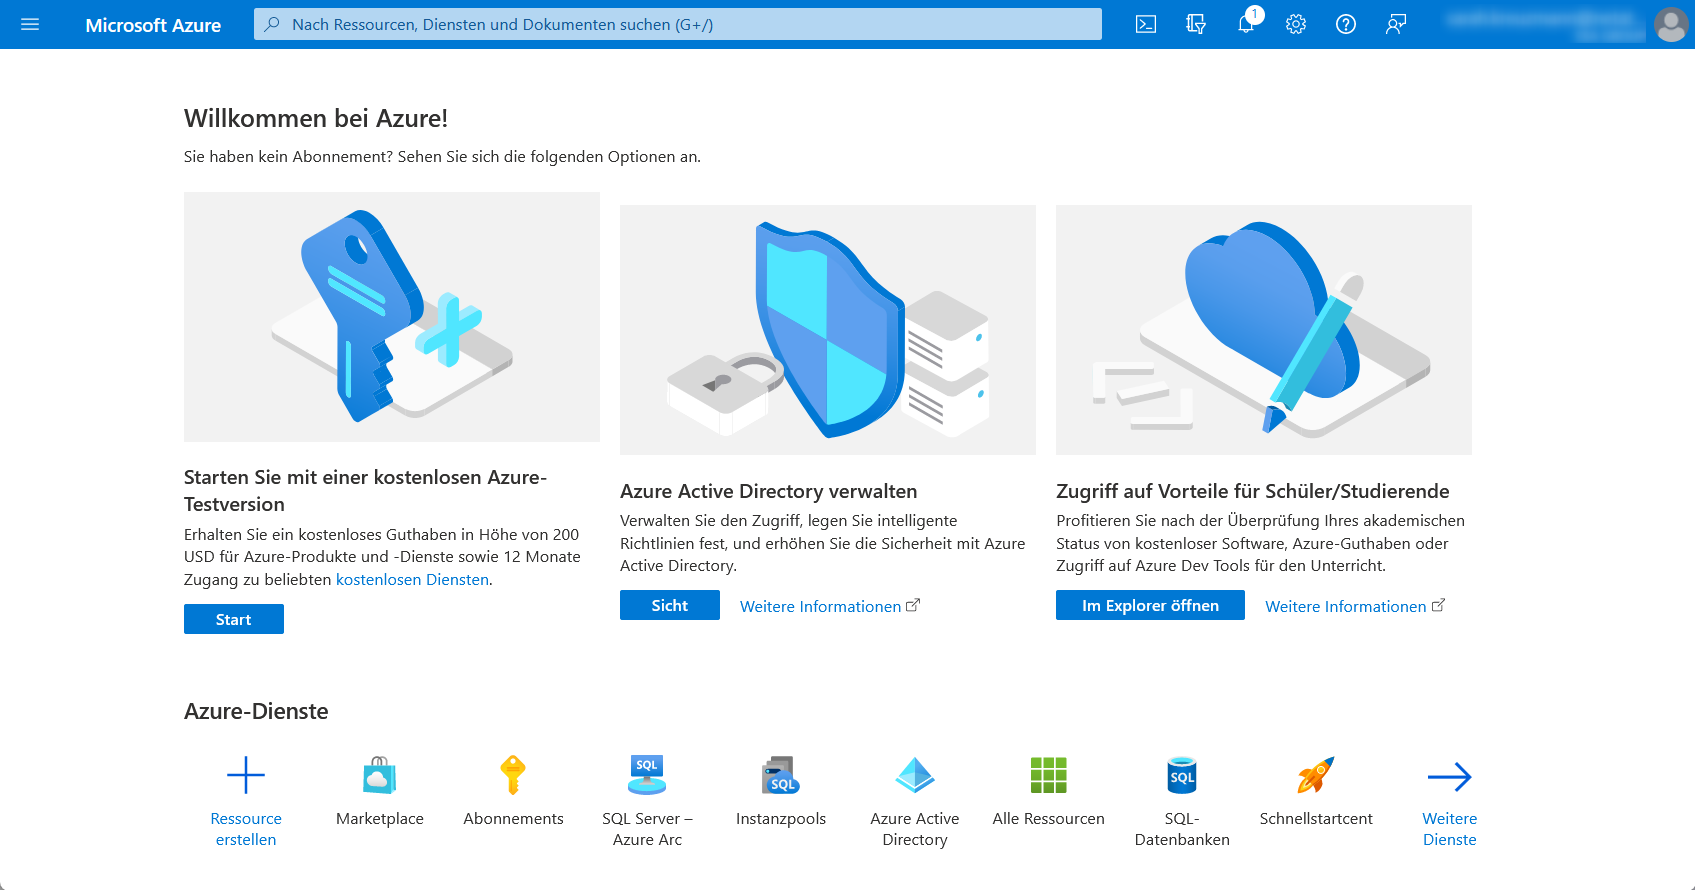Click the Willkommen bei Azure! heading
The width and height of the screenshot is (1695, 890).
point(316,118)
